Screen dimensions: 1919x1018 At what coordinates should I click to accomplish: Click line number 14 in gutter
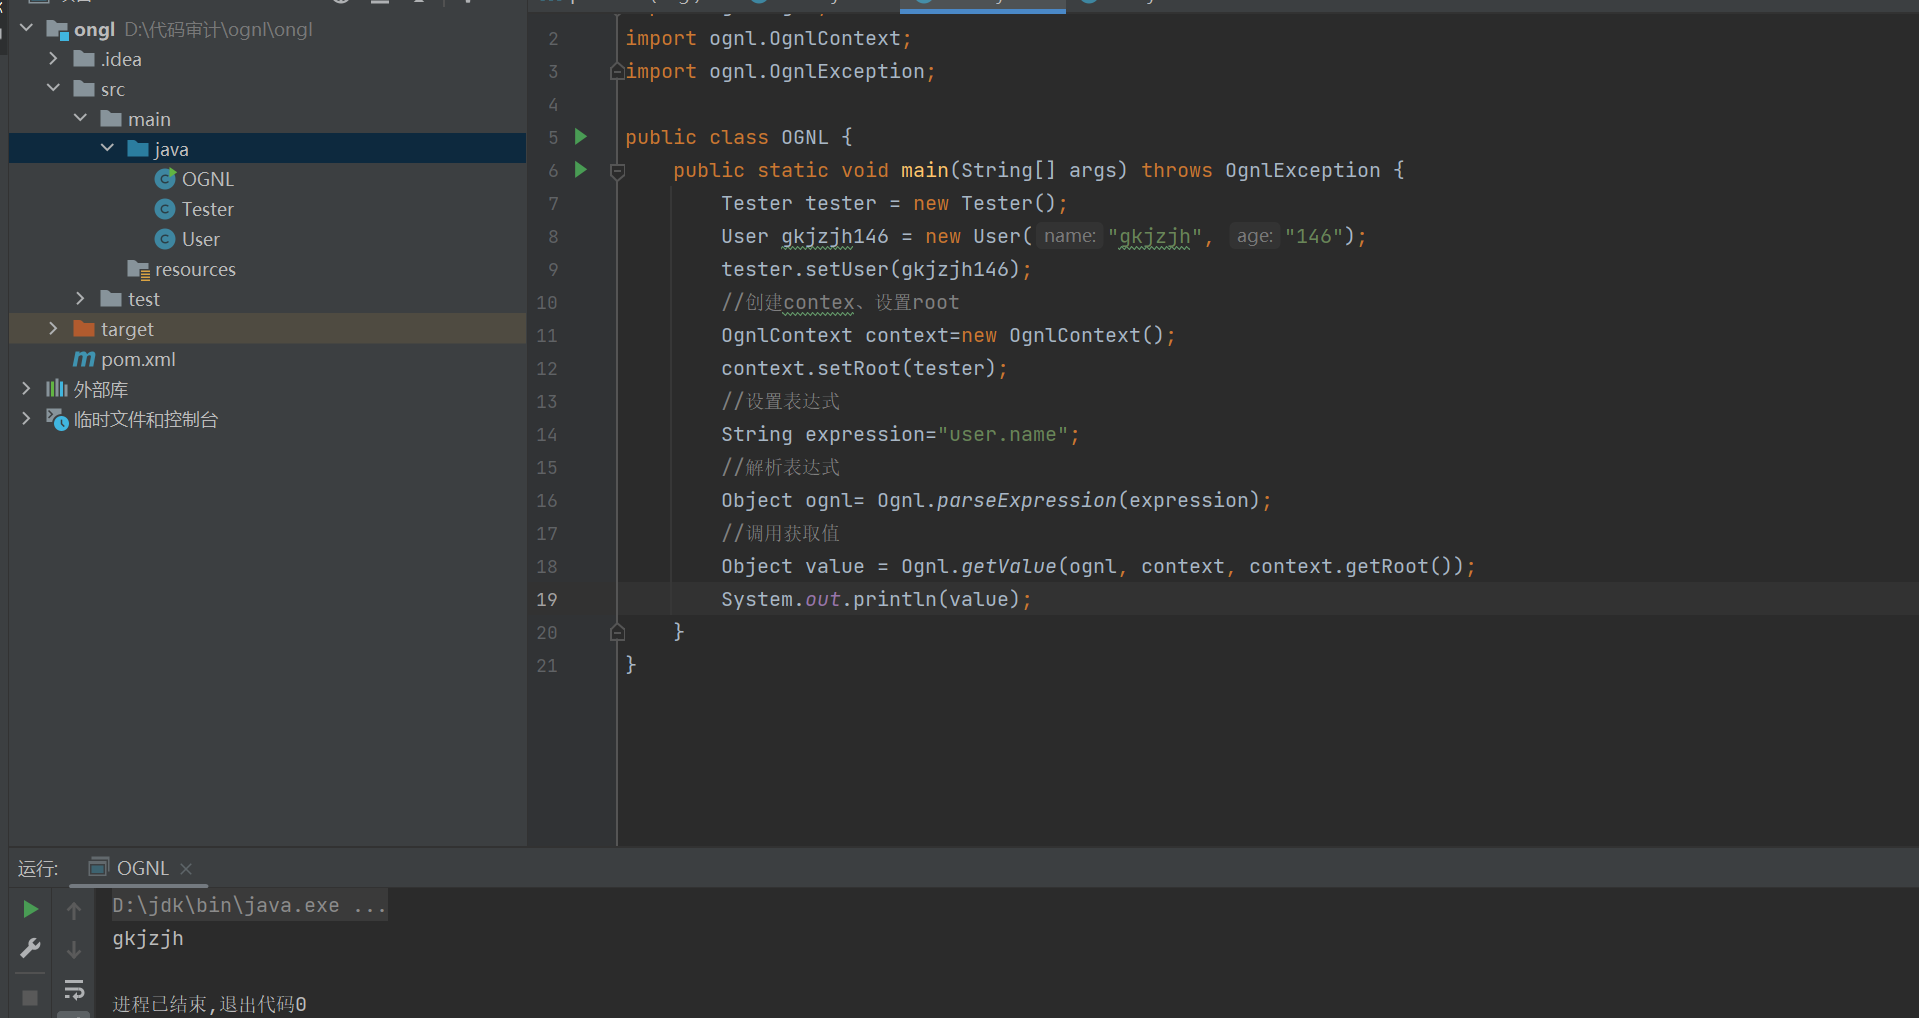(x=547, y=435)
